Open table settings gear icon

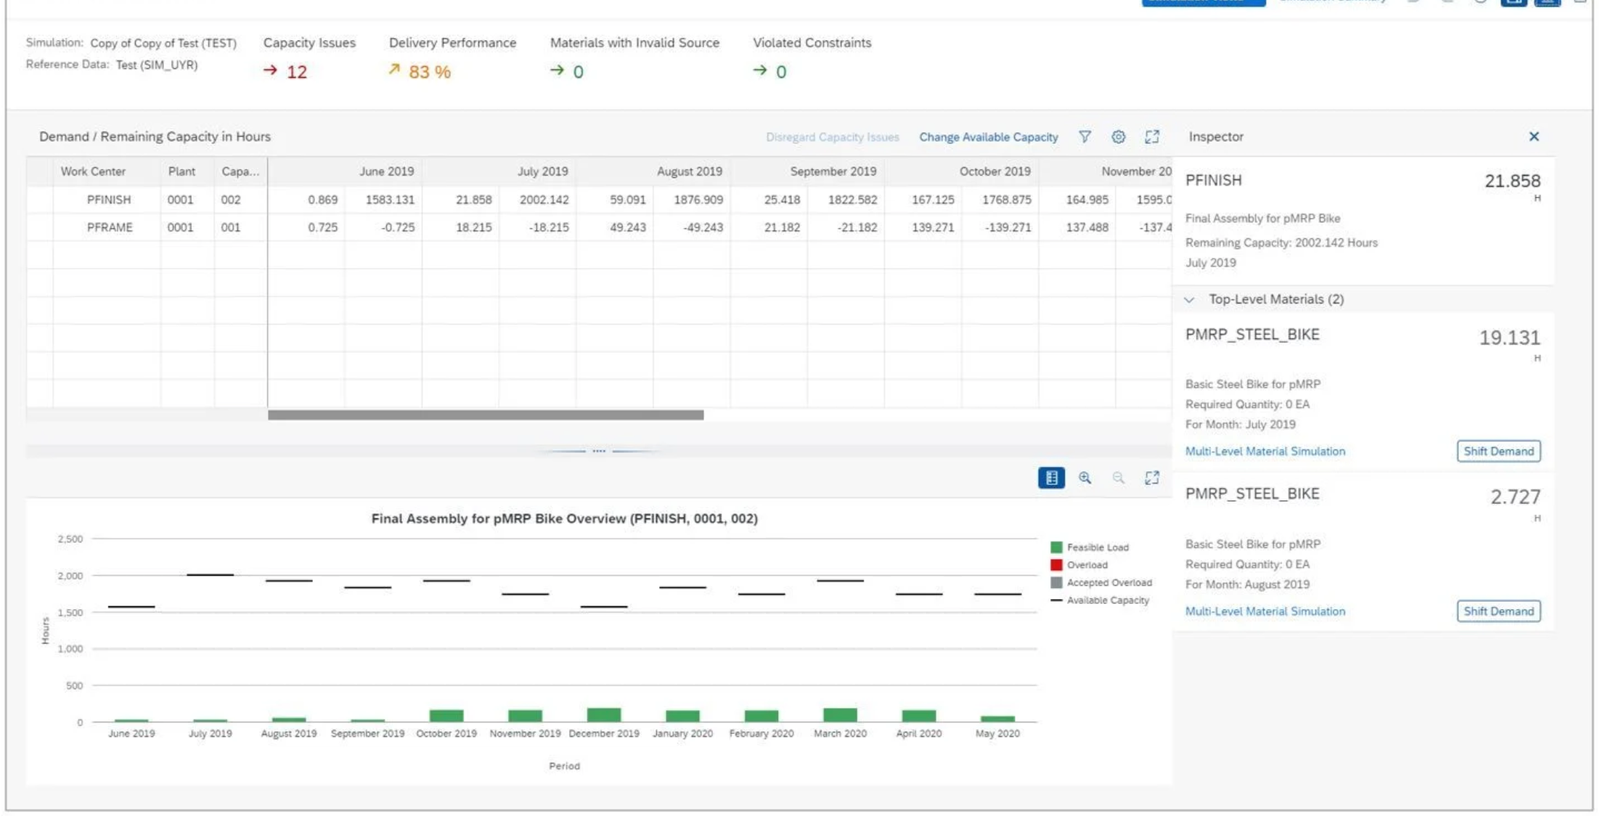coord(1118,137)
